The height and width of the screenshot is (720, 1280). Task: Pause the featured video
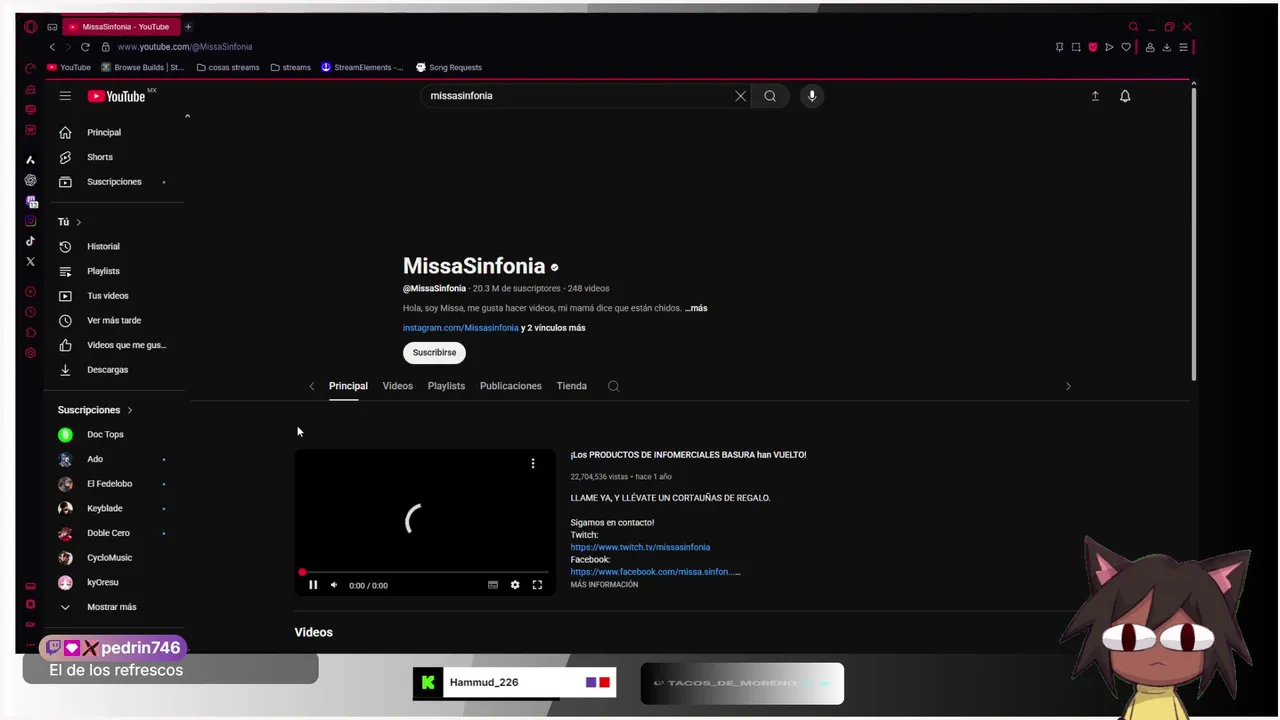[x=313, y=585]
